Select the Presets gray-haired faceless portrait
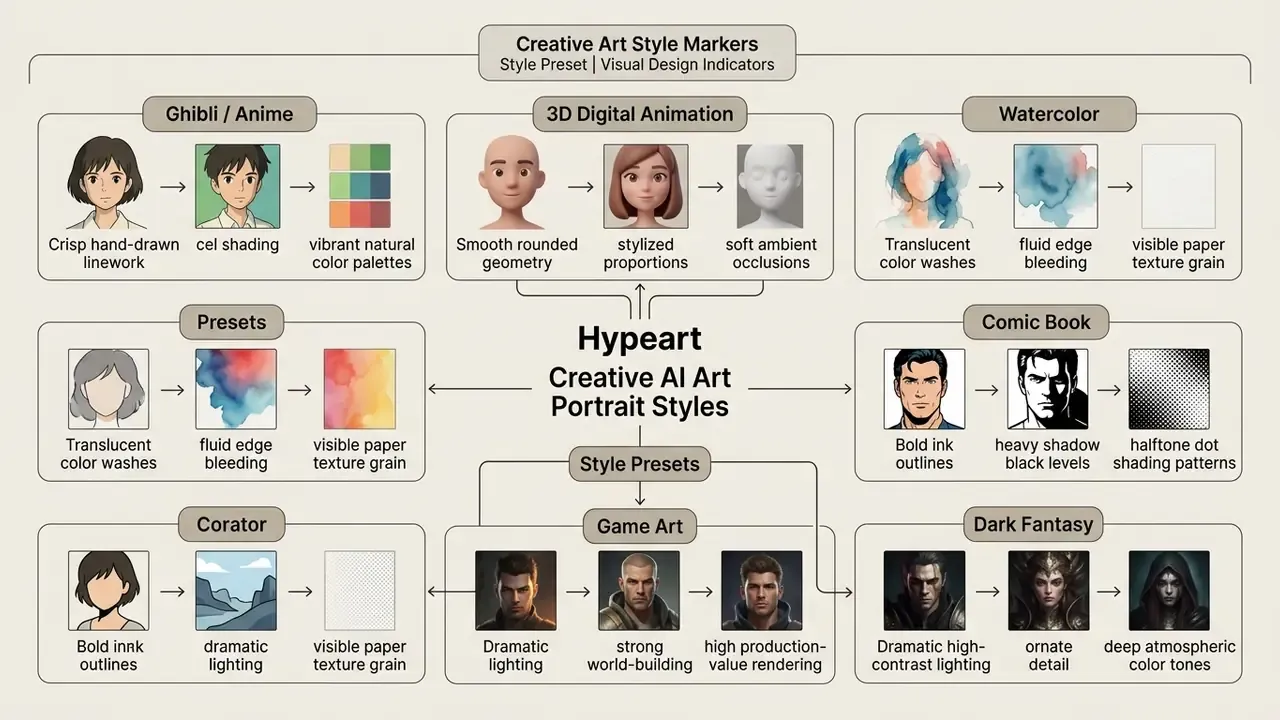 click(108, 389)
